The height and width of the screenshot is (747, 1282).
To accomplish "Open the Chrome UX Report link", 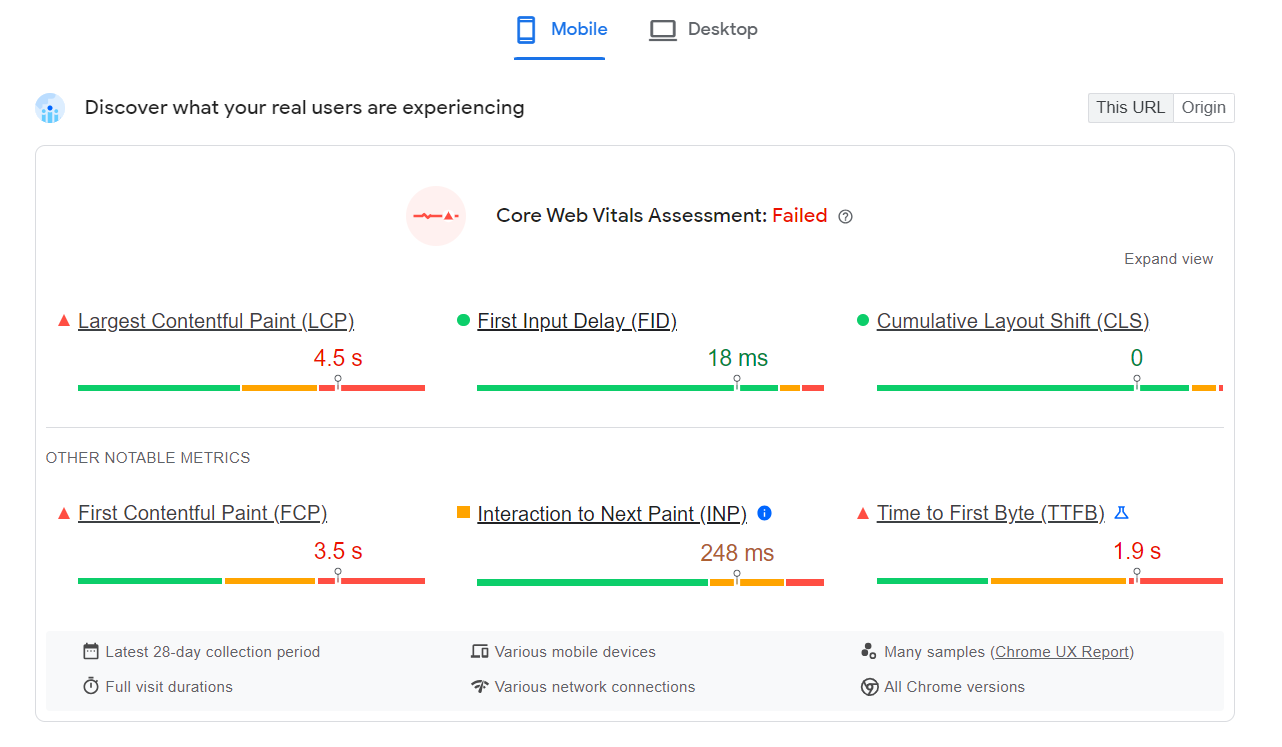I will coord(1062,652).
